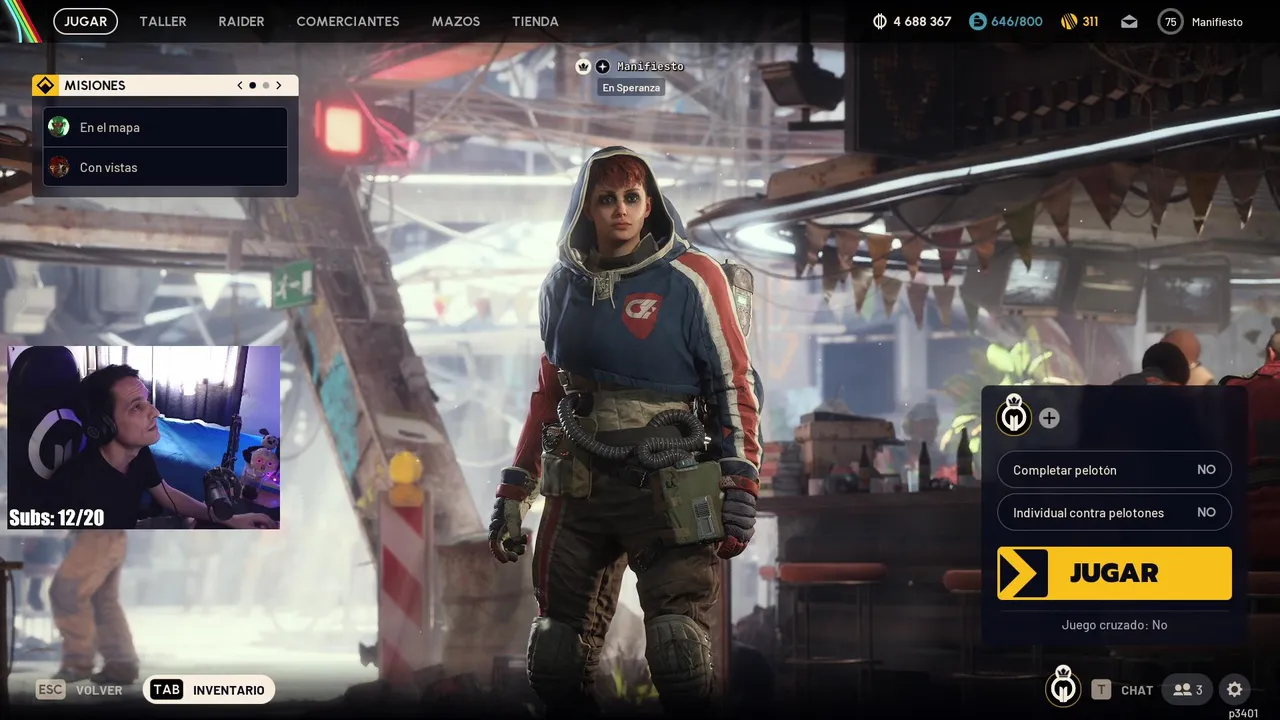Screen dimensions: 1280x720
Task: Go to next missions page arrow
Action: [279, 85]
